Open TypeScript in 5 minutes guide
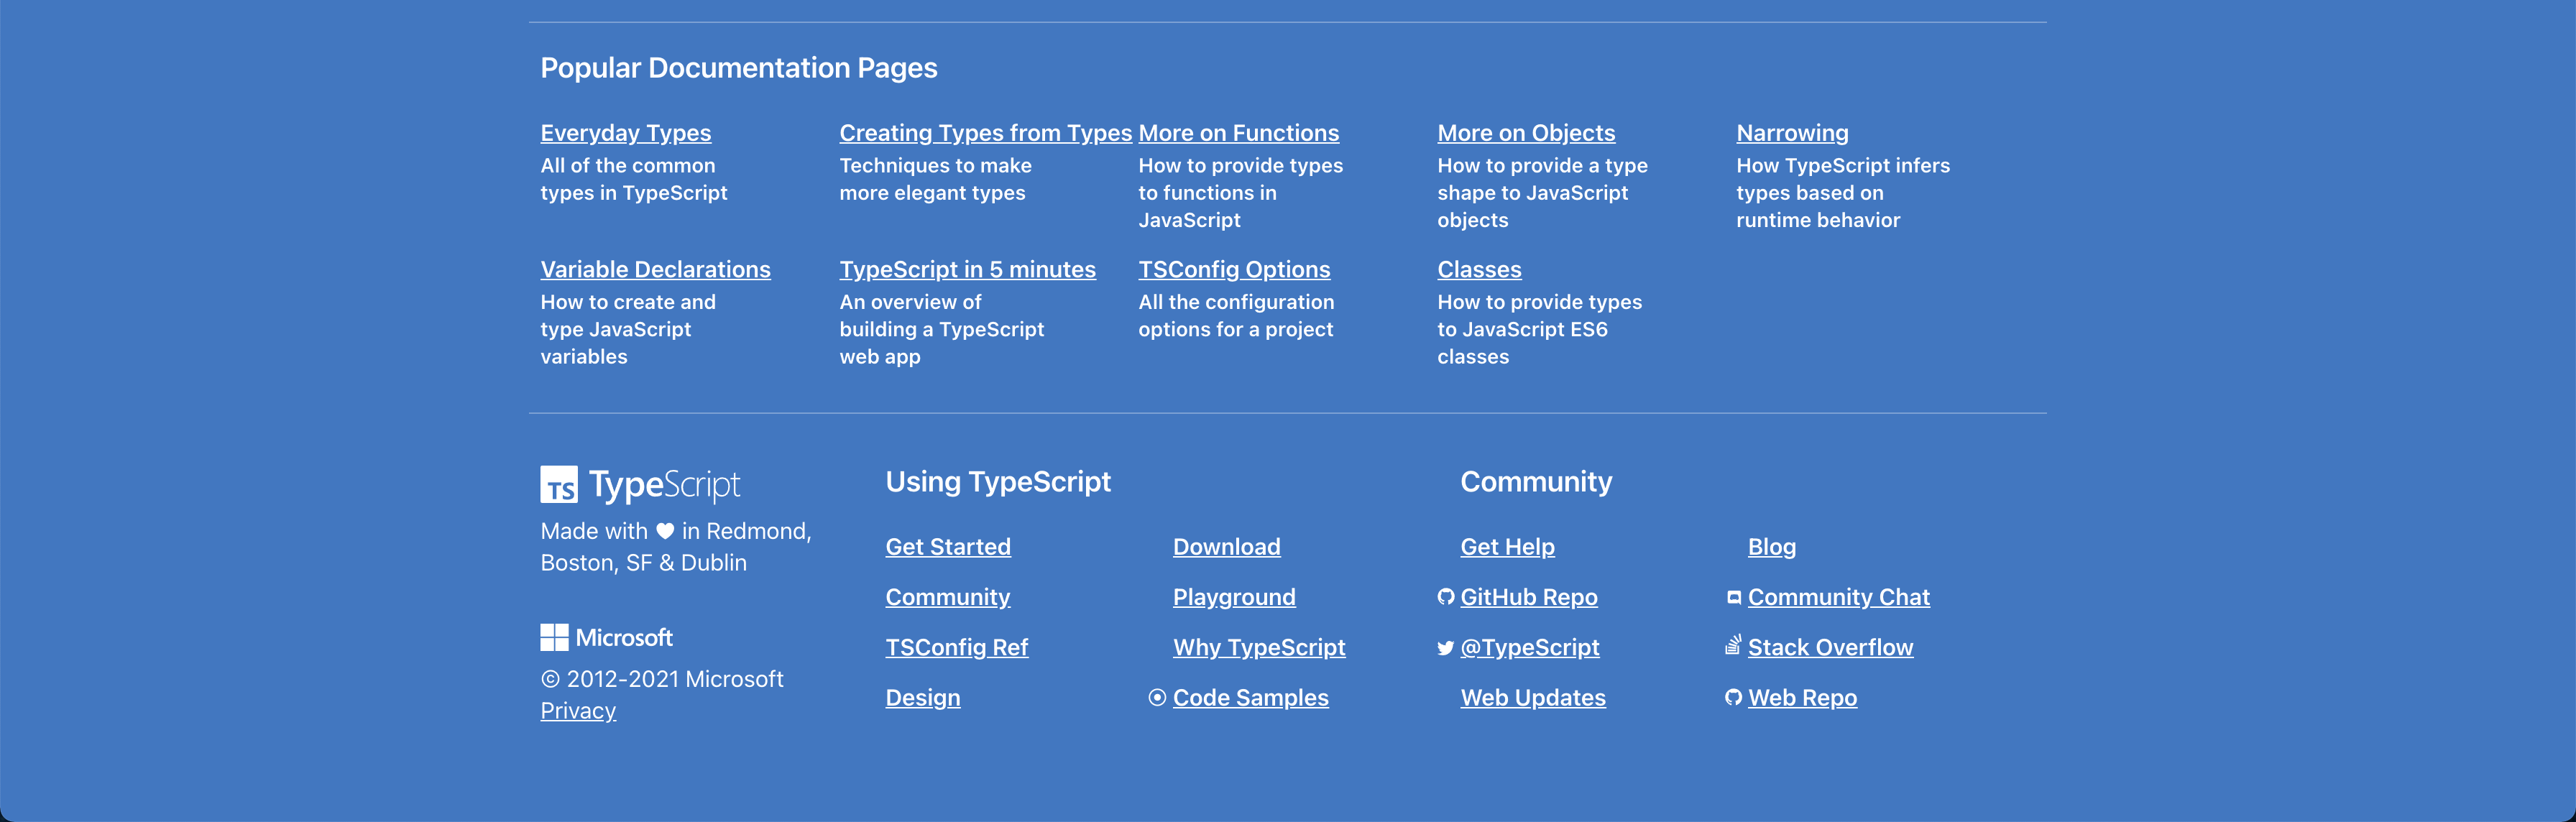Image resolution: width=2576 pixels, height=822 pixels. 967,270
